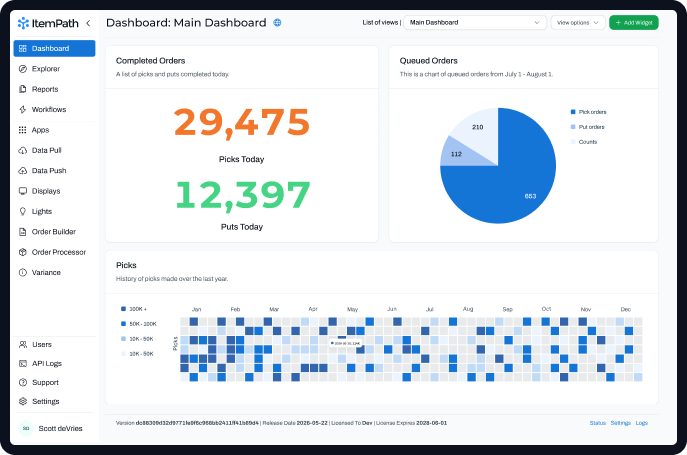Click the ItemPath logo
The image size is (687, 455).
[x=48, y=23]
